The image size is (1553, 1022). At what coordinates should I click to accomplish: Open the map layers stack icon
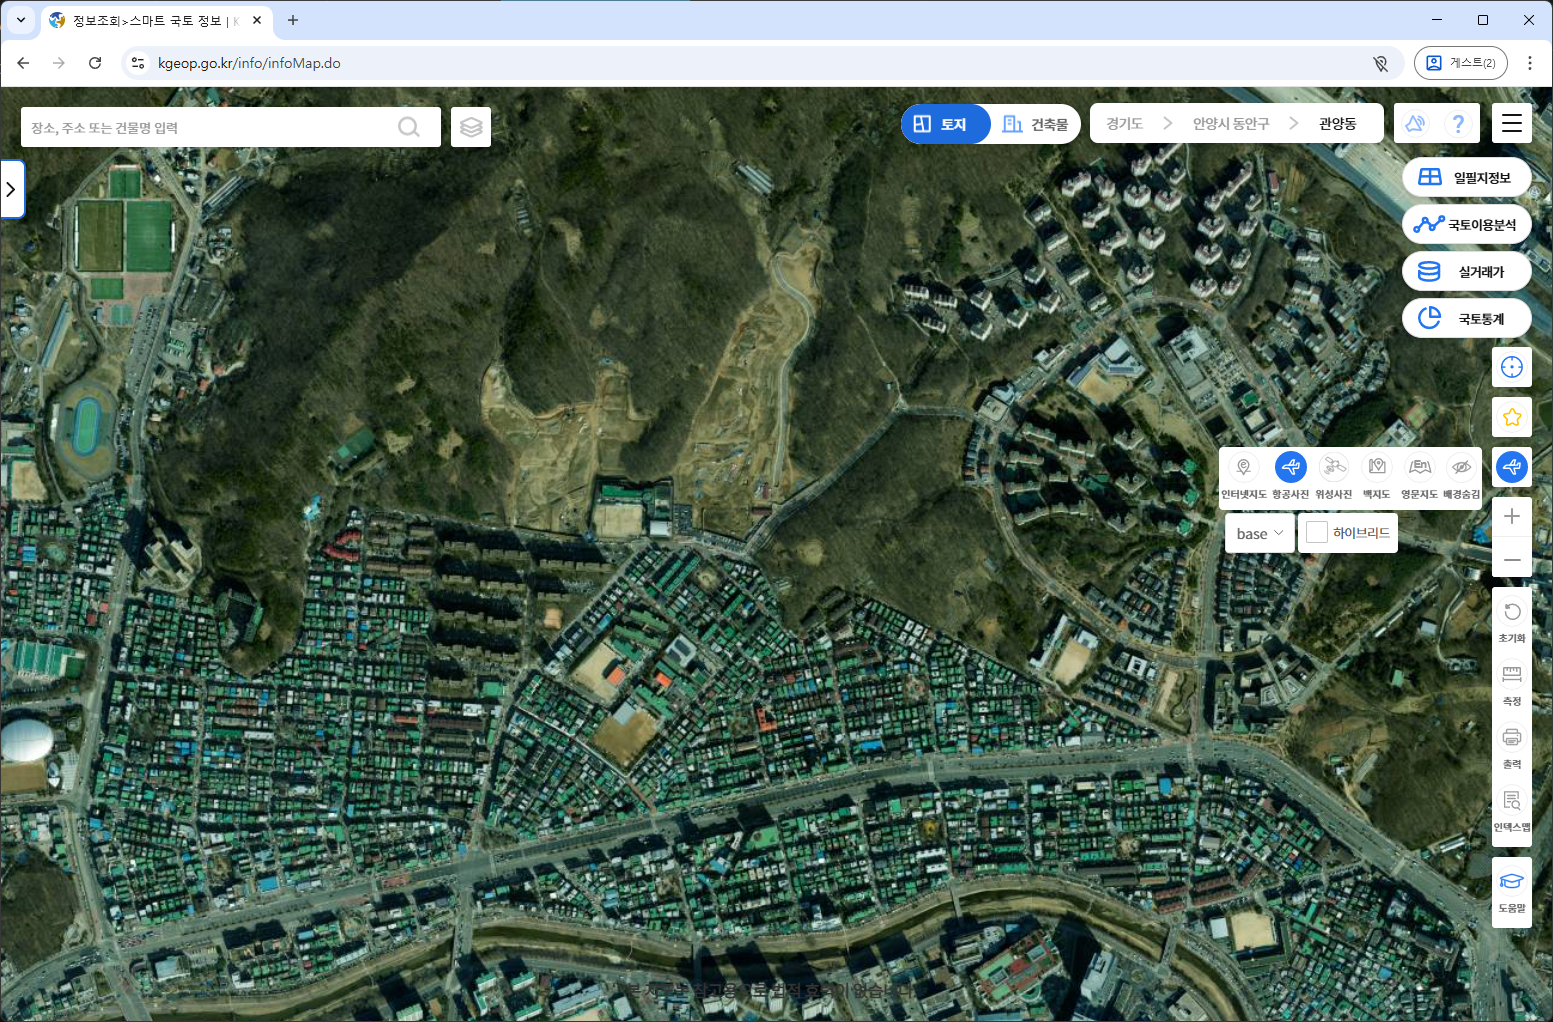click(x=471, y=127)
